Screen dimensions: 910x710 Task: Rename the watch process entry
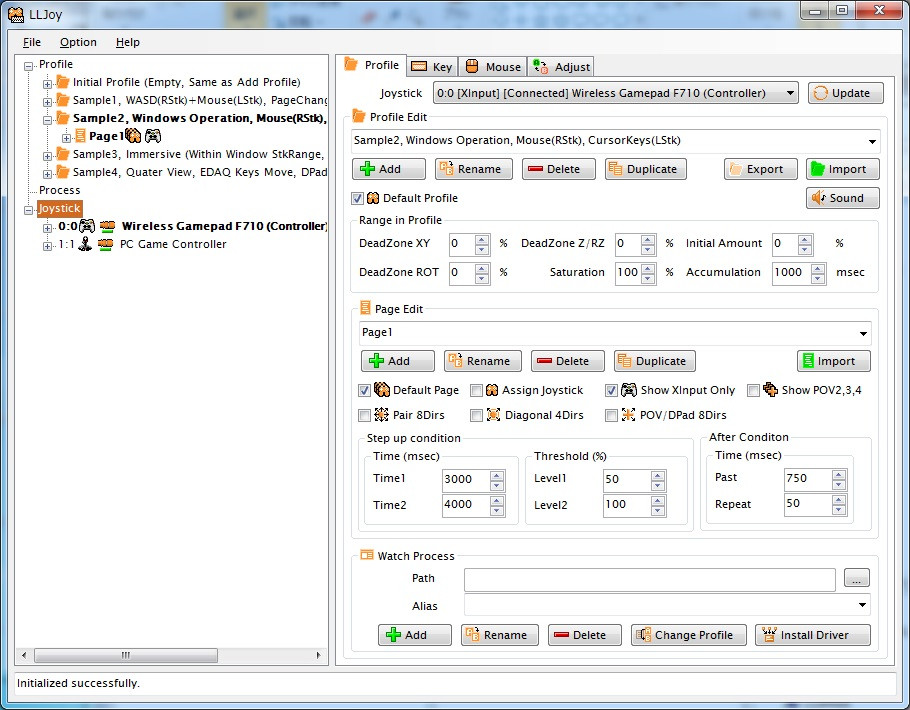pos(500,635)
